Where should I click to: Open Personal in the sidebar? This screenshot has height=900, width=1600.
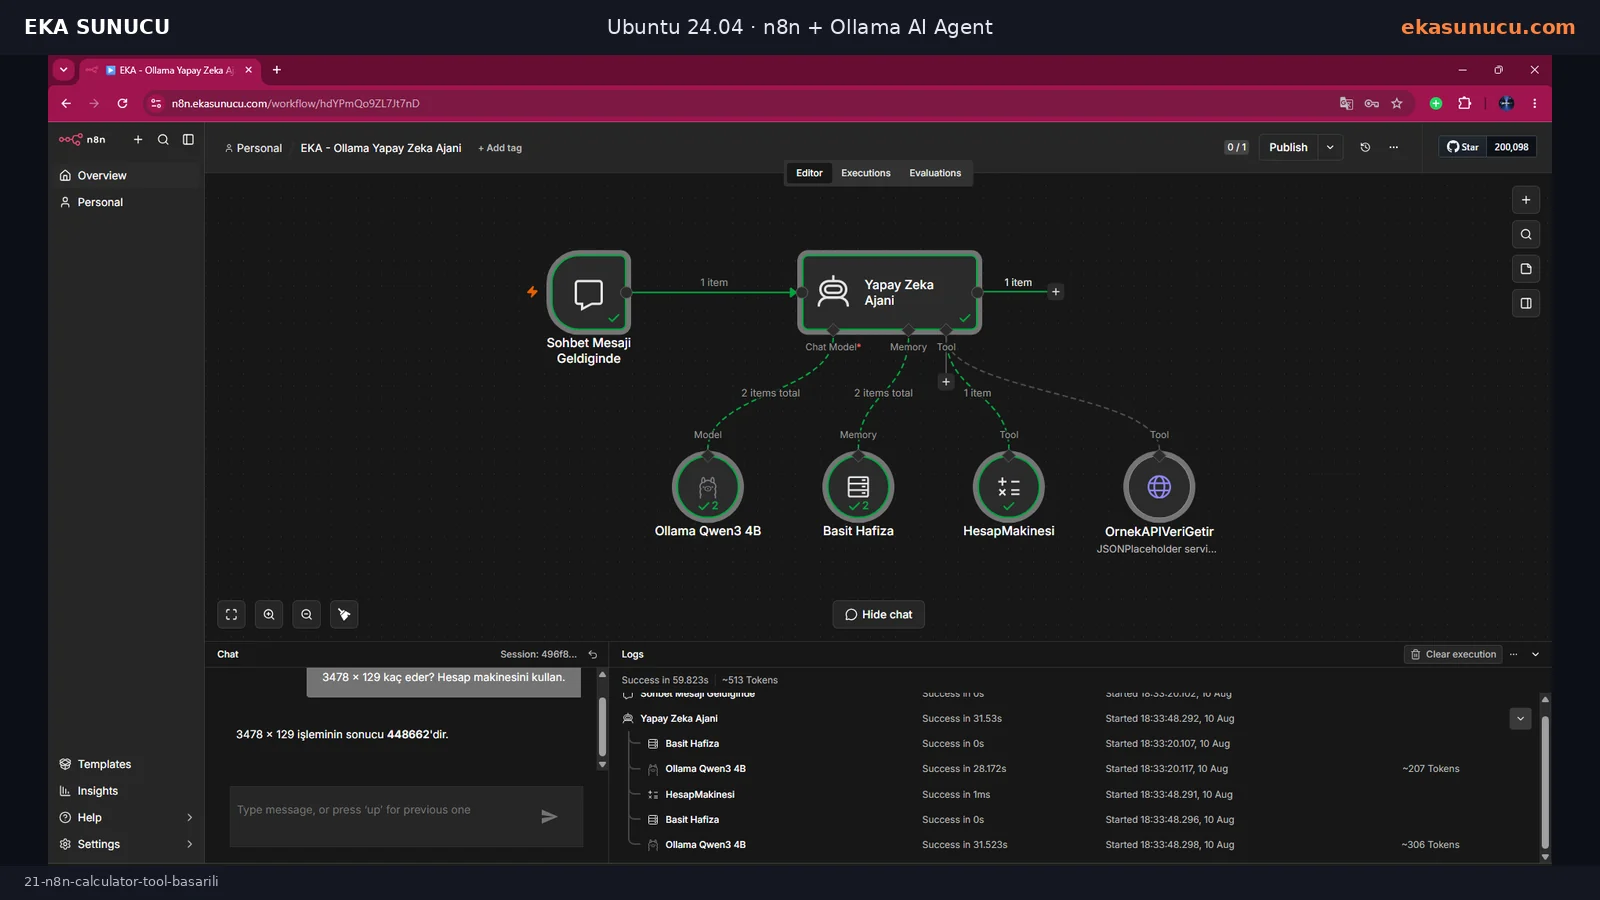click(x=126, y=202)
